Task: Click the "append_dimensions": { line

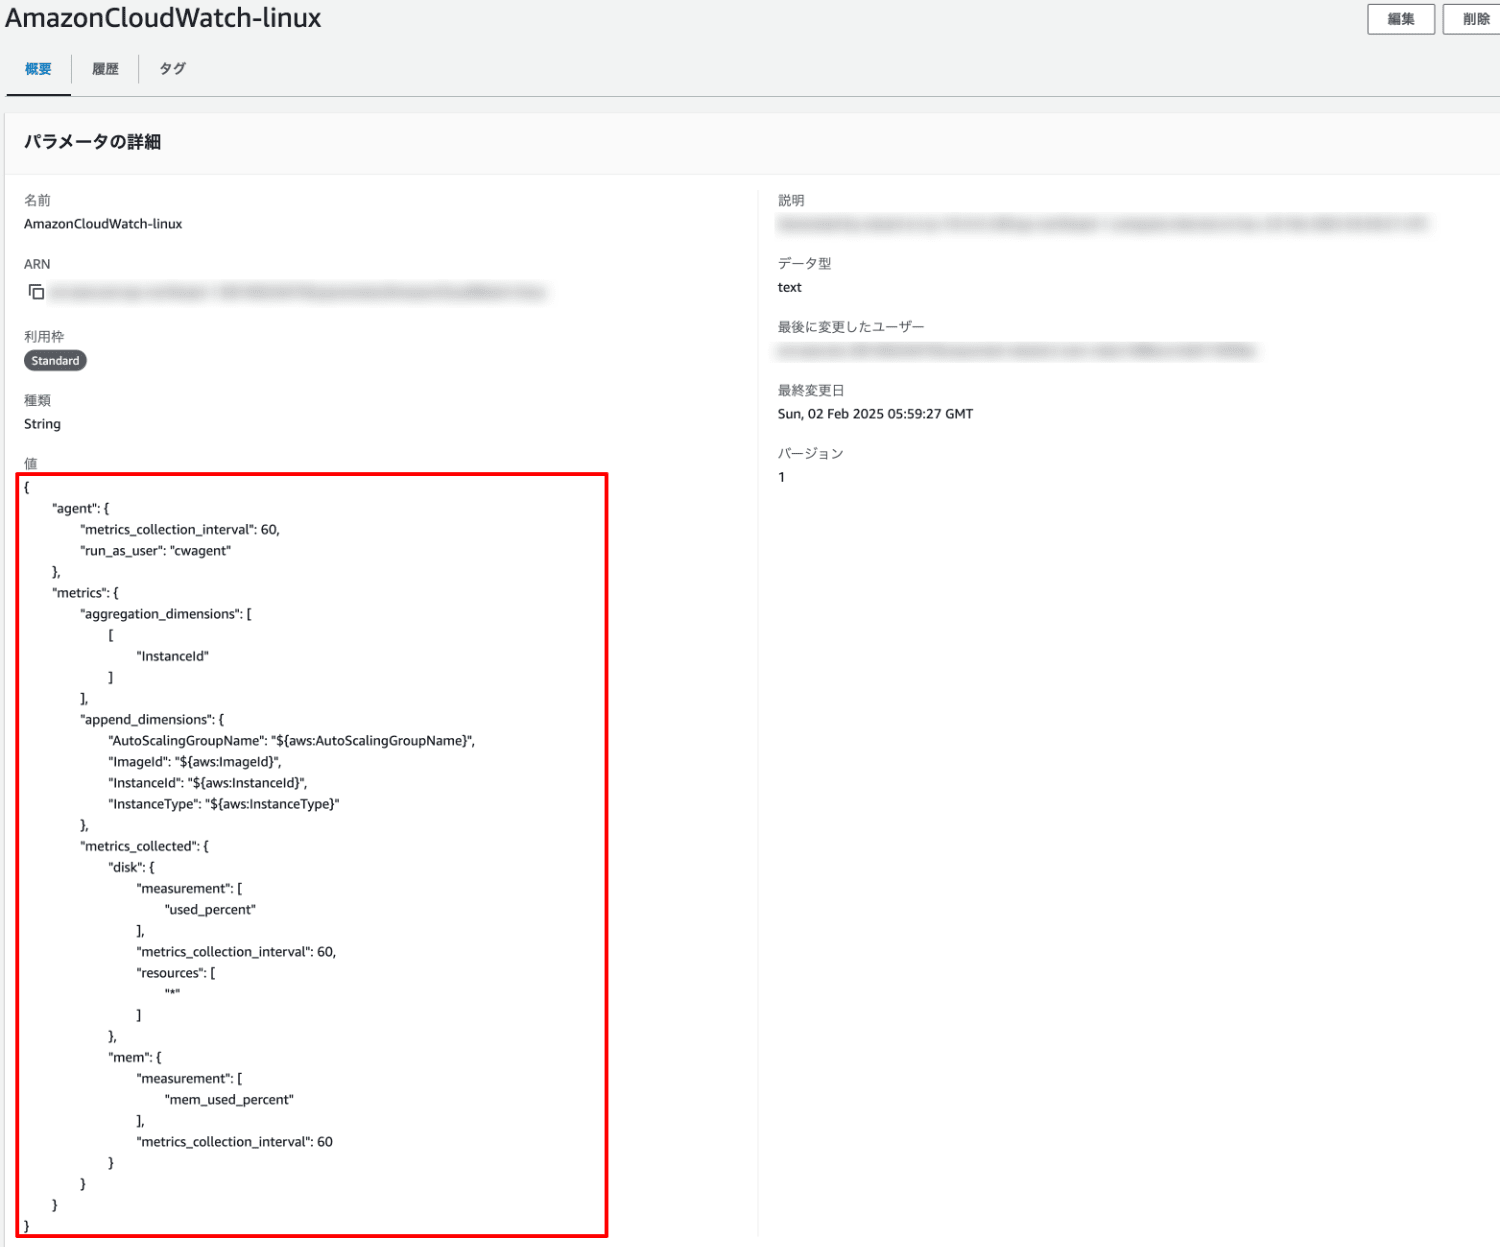Action: click(152, 720)
